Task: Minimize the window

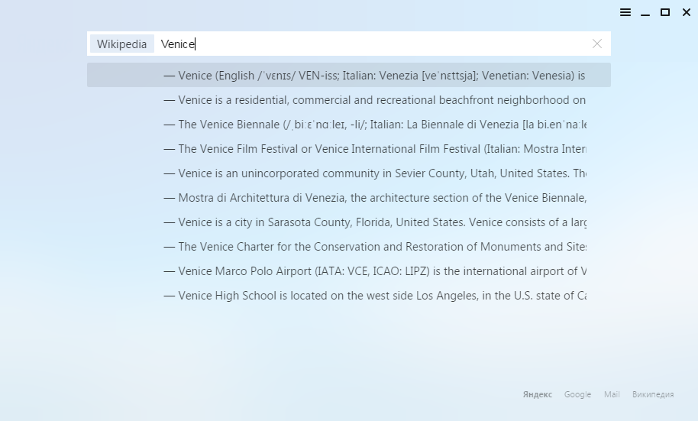Action: [x=645, y=13]
